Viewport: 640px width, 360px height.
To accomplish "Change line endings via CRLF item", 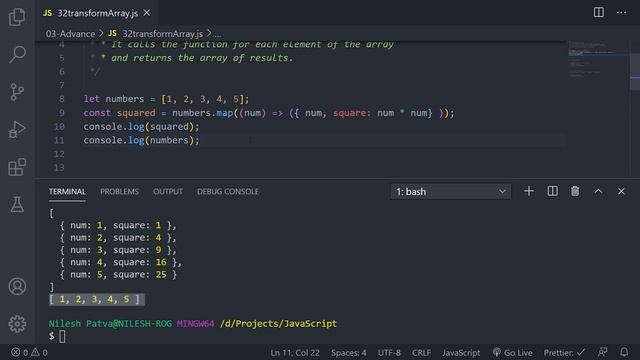I will point(421,353).
